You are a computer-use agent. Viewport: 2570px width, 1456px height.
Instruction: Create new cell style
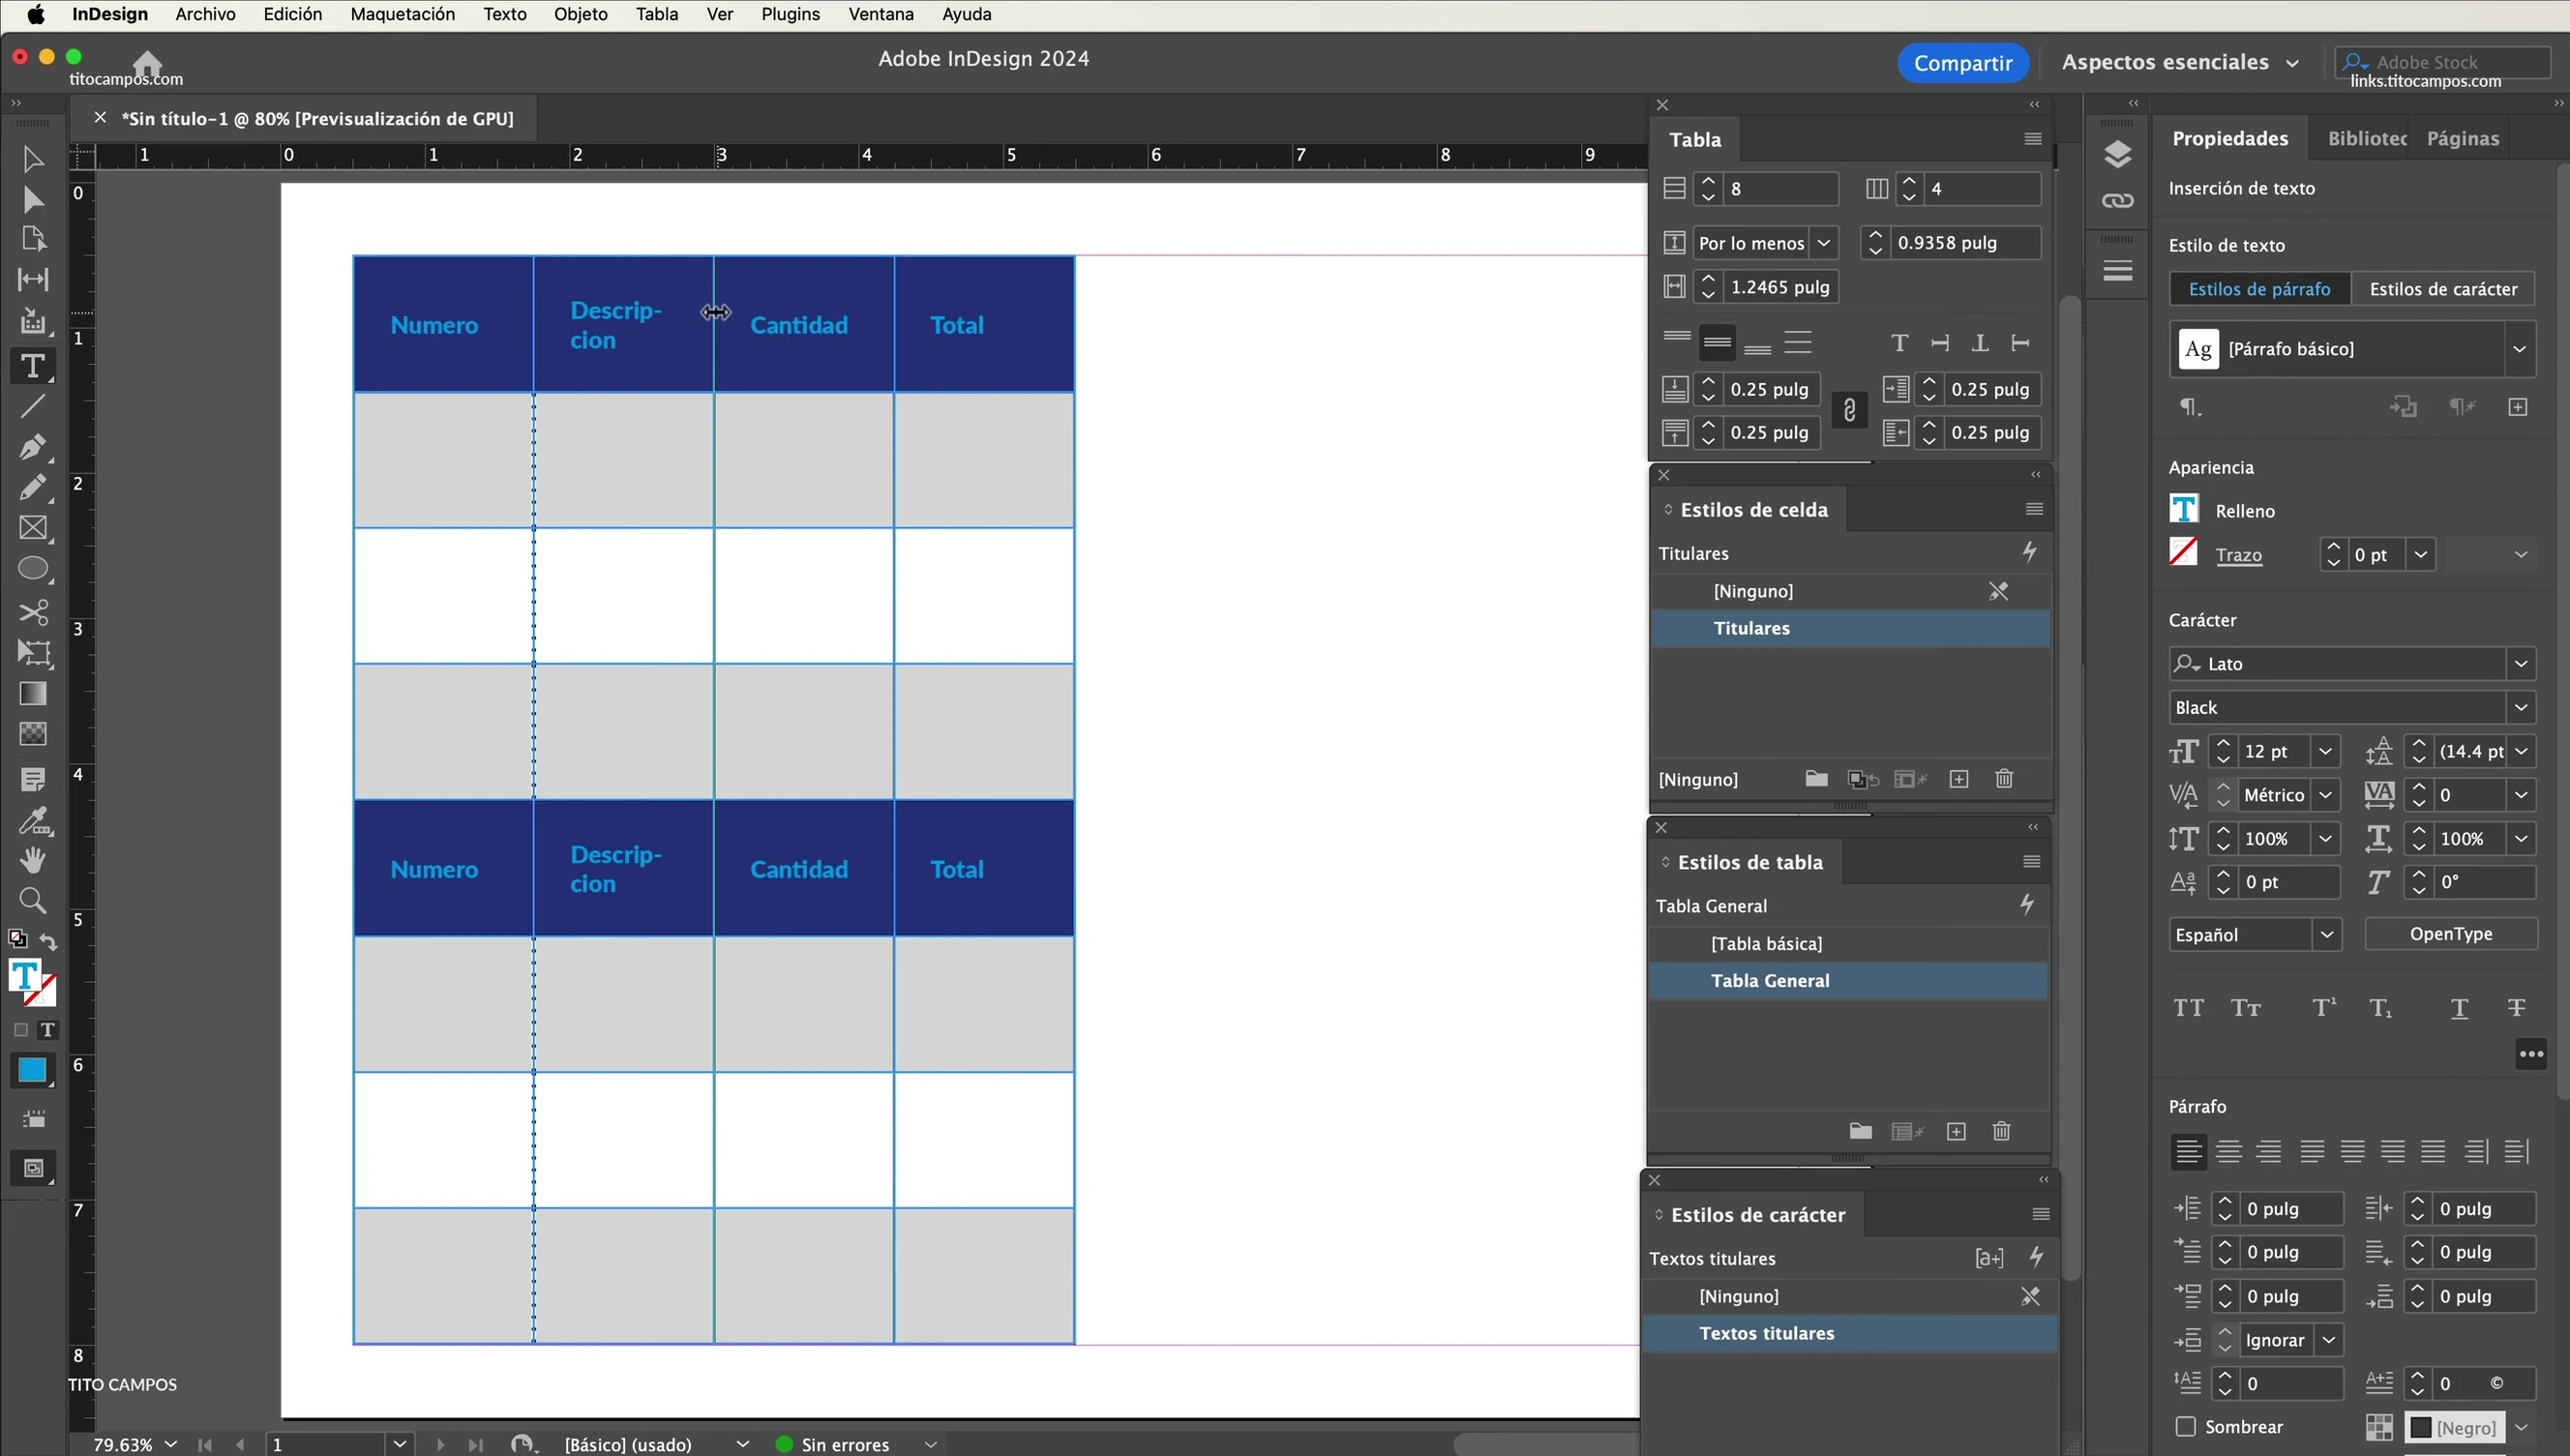coord(1959,779)
